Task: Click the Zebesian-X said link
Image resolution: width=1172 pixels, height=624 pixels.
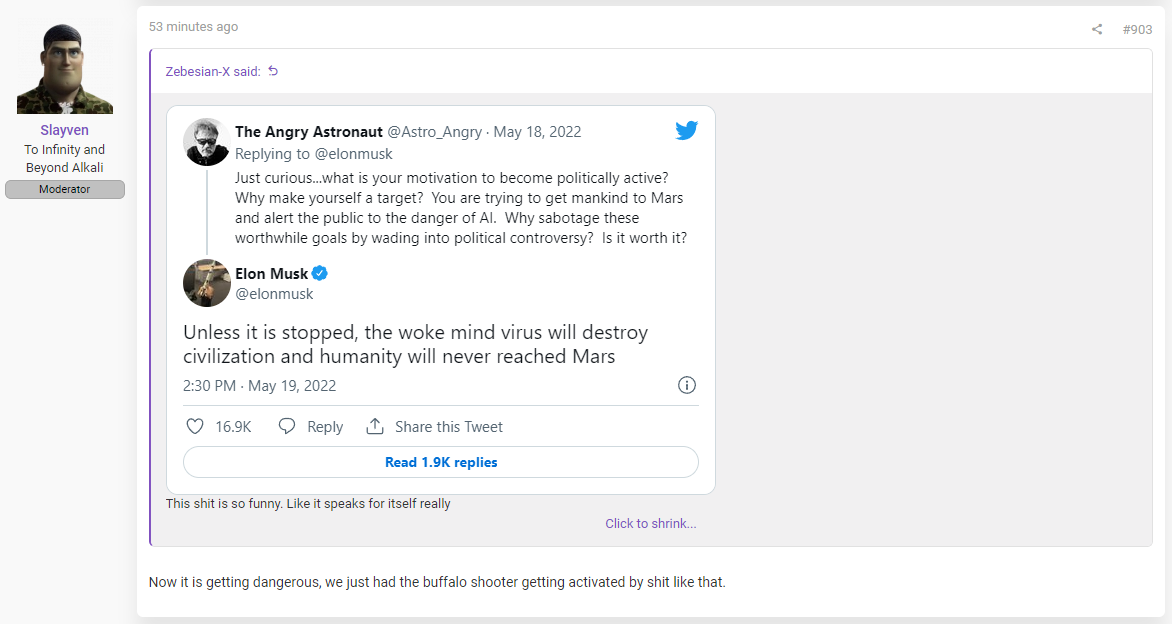Action: point(213,72)
